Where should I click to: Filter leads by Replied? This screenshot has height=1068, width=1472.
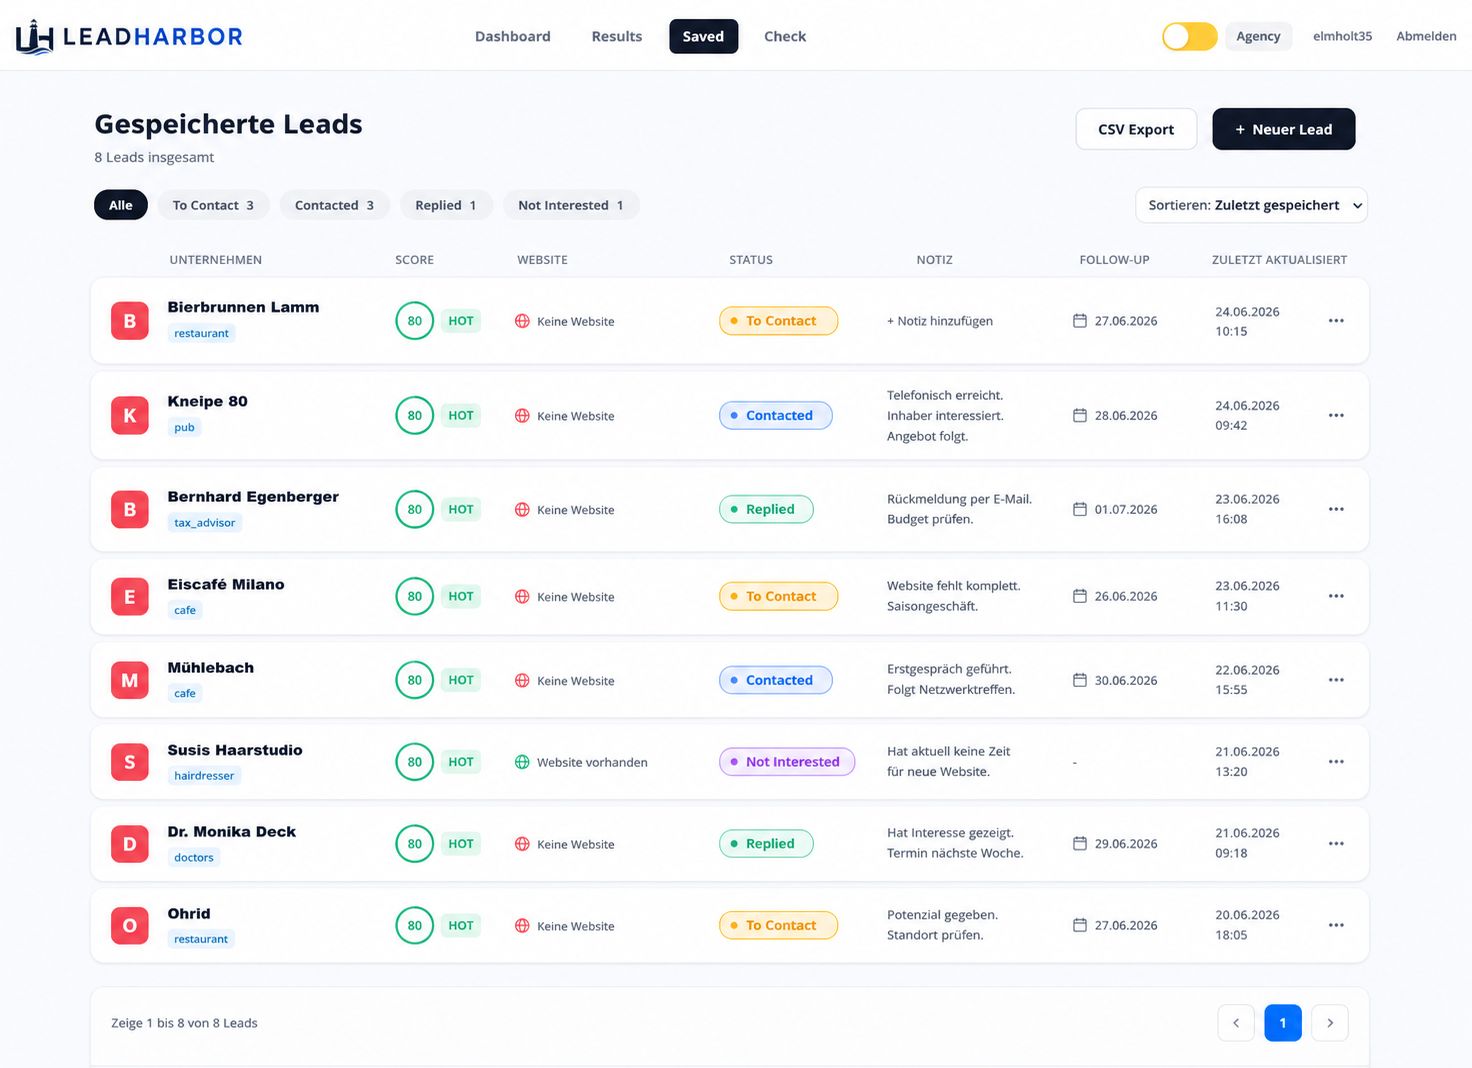[x=446, y=205]
